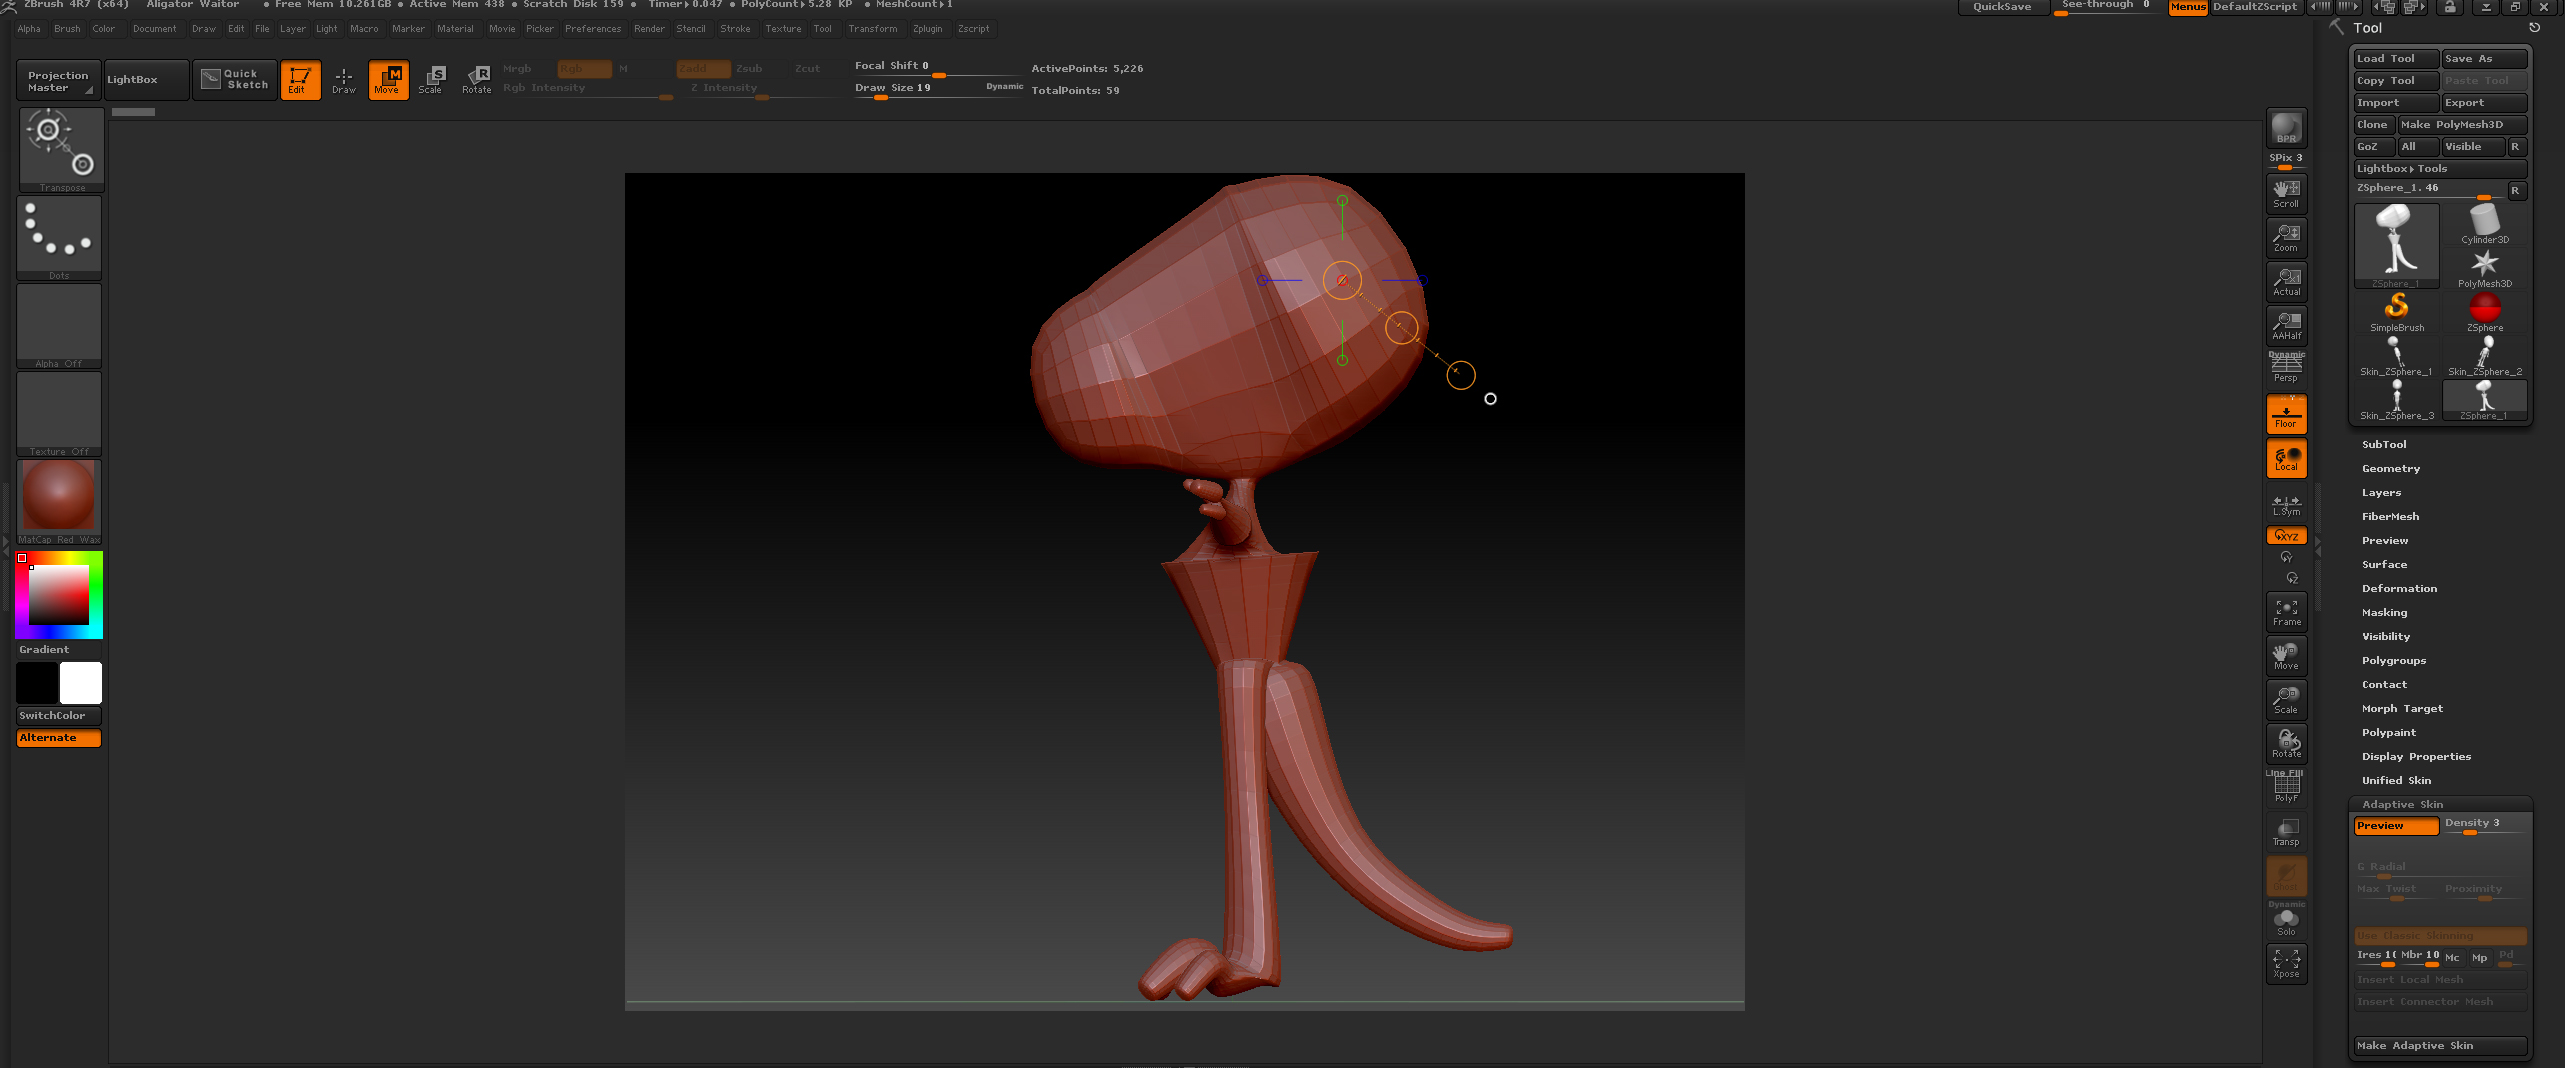Choose the SimpleBrush tool icon
2565x1068 pixels.
tap(2396, 311)
